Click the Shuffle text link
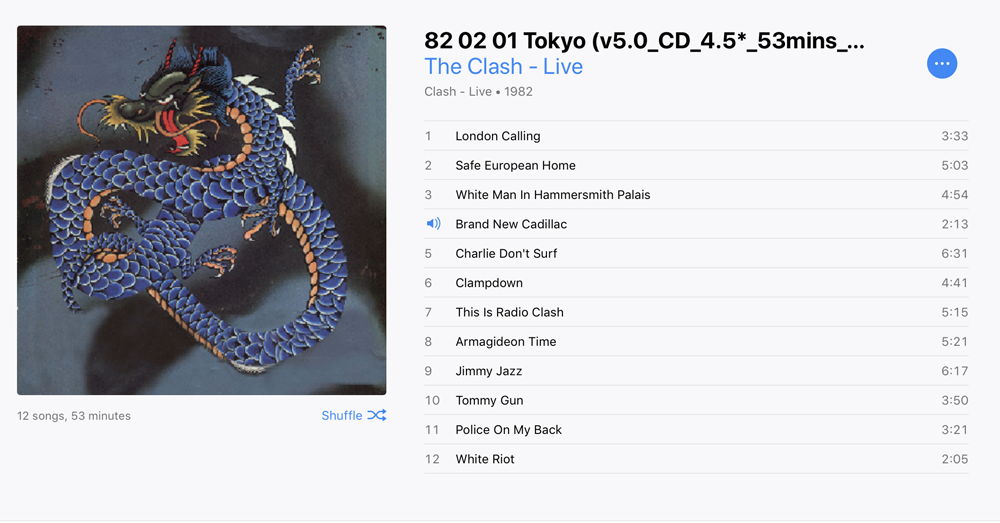Screen dimensions: 1000x523 pos(342,415)
